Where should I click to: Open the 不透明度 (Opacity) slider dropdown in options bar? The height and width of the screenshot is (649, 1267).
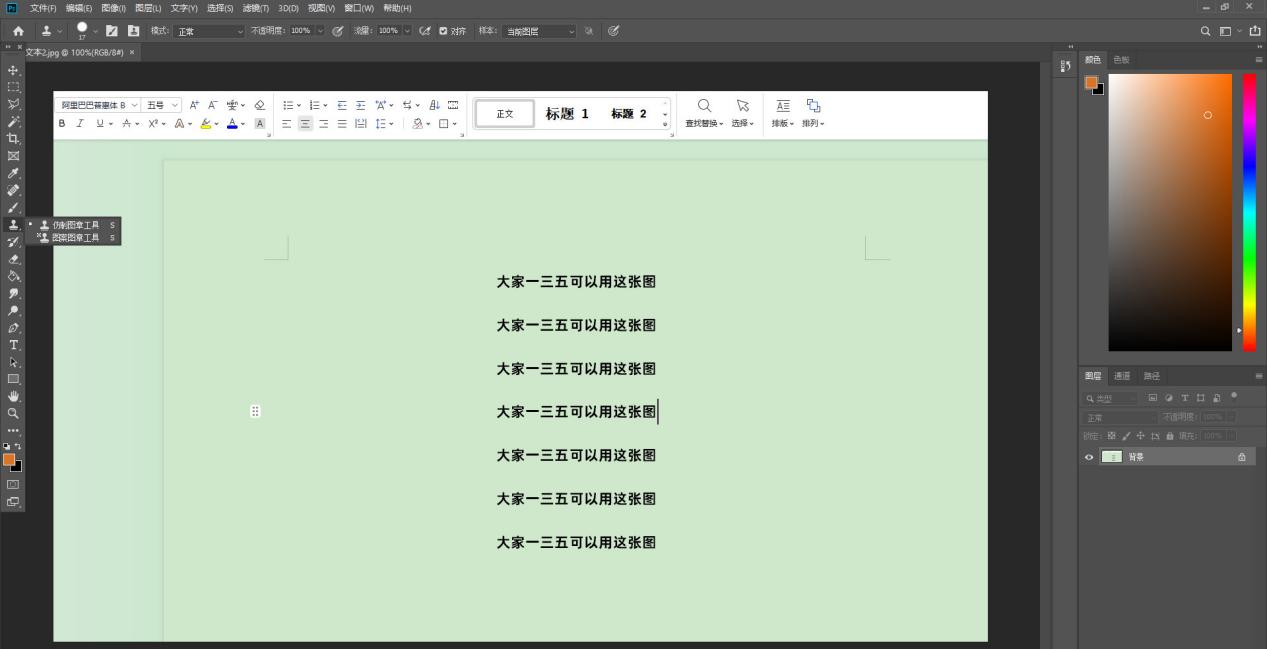tap(321, 31)
